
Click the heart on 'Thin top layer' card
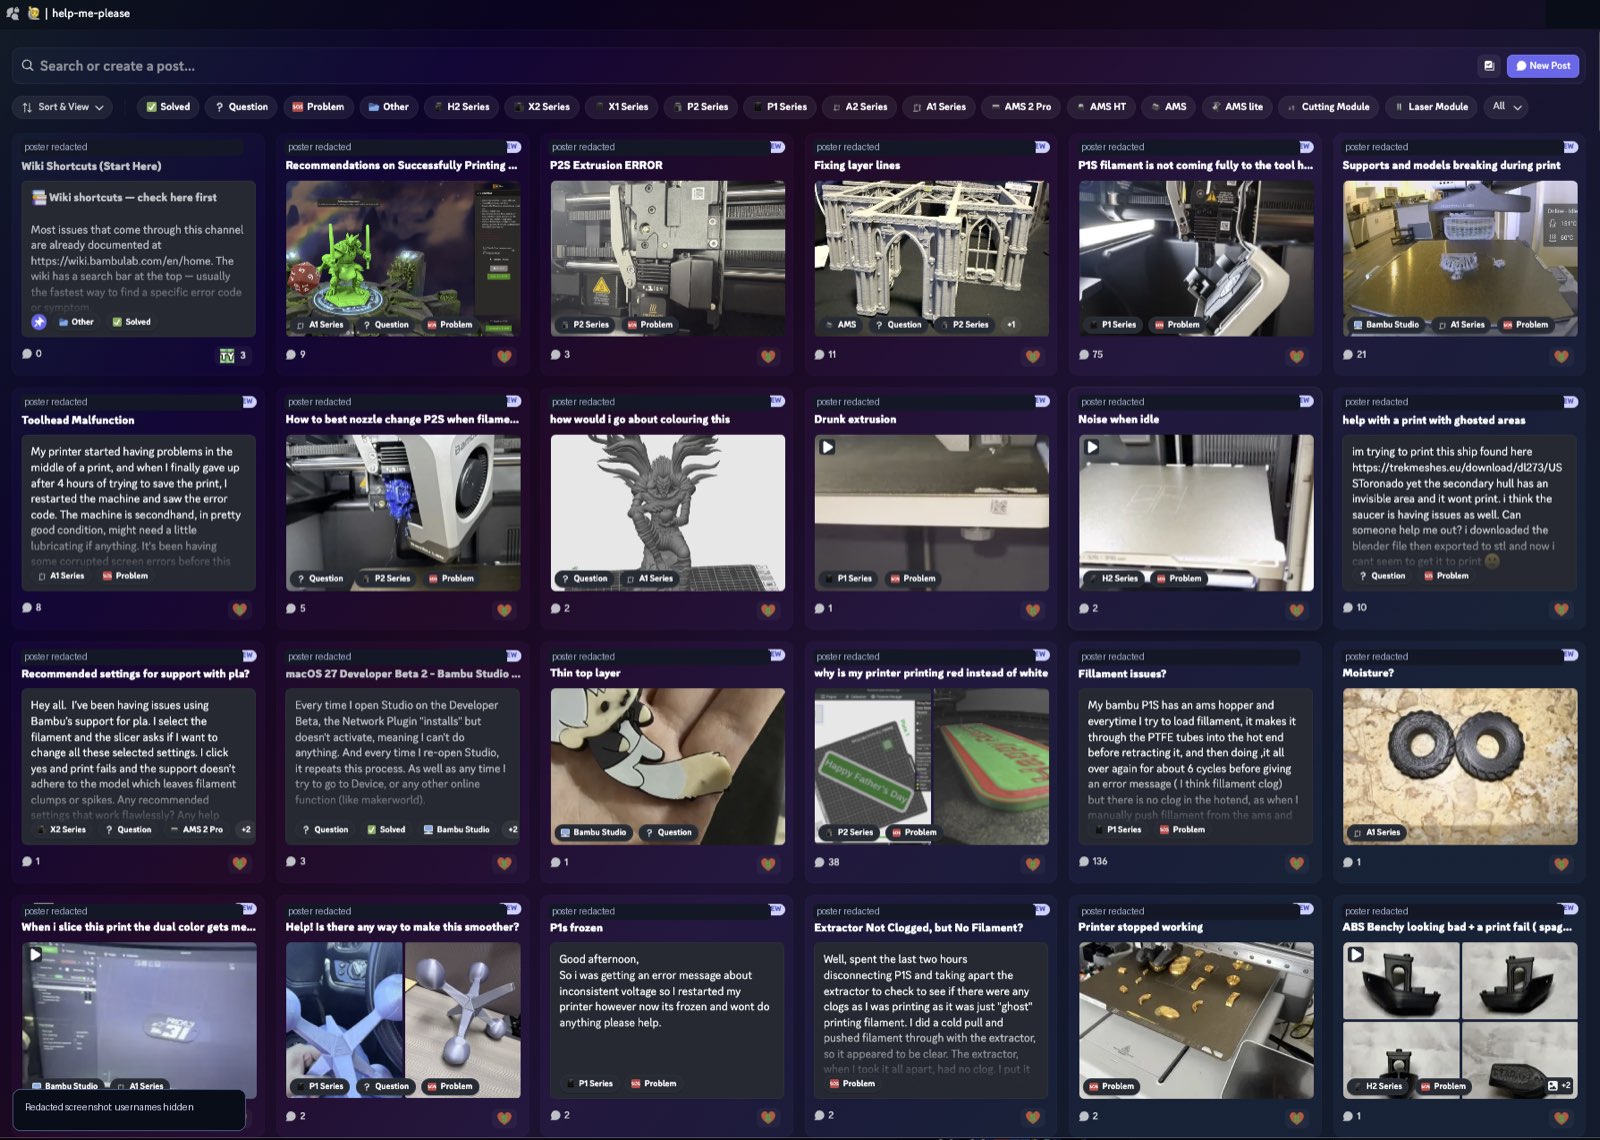pyautogui.click(x=768, y=864)
